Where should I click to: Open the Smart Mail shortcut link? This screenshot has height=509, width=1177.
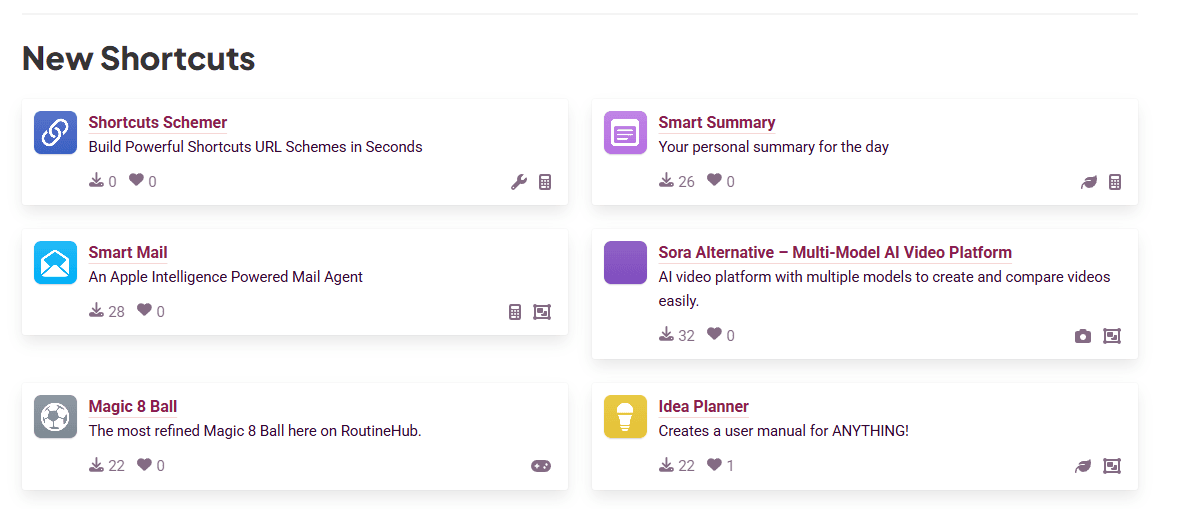tap(128, 253)
